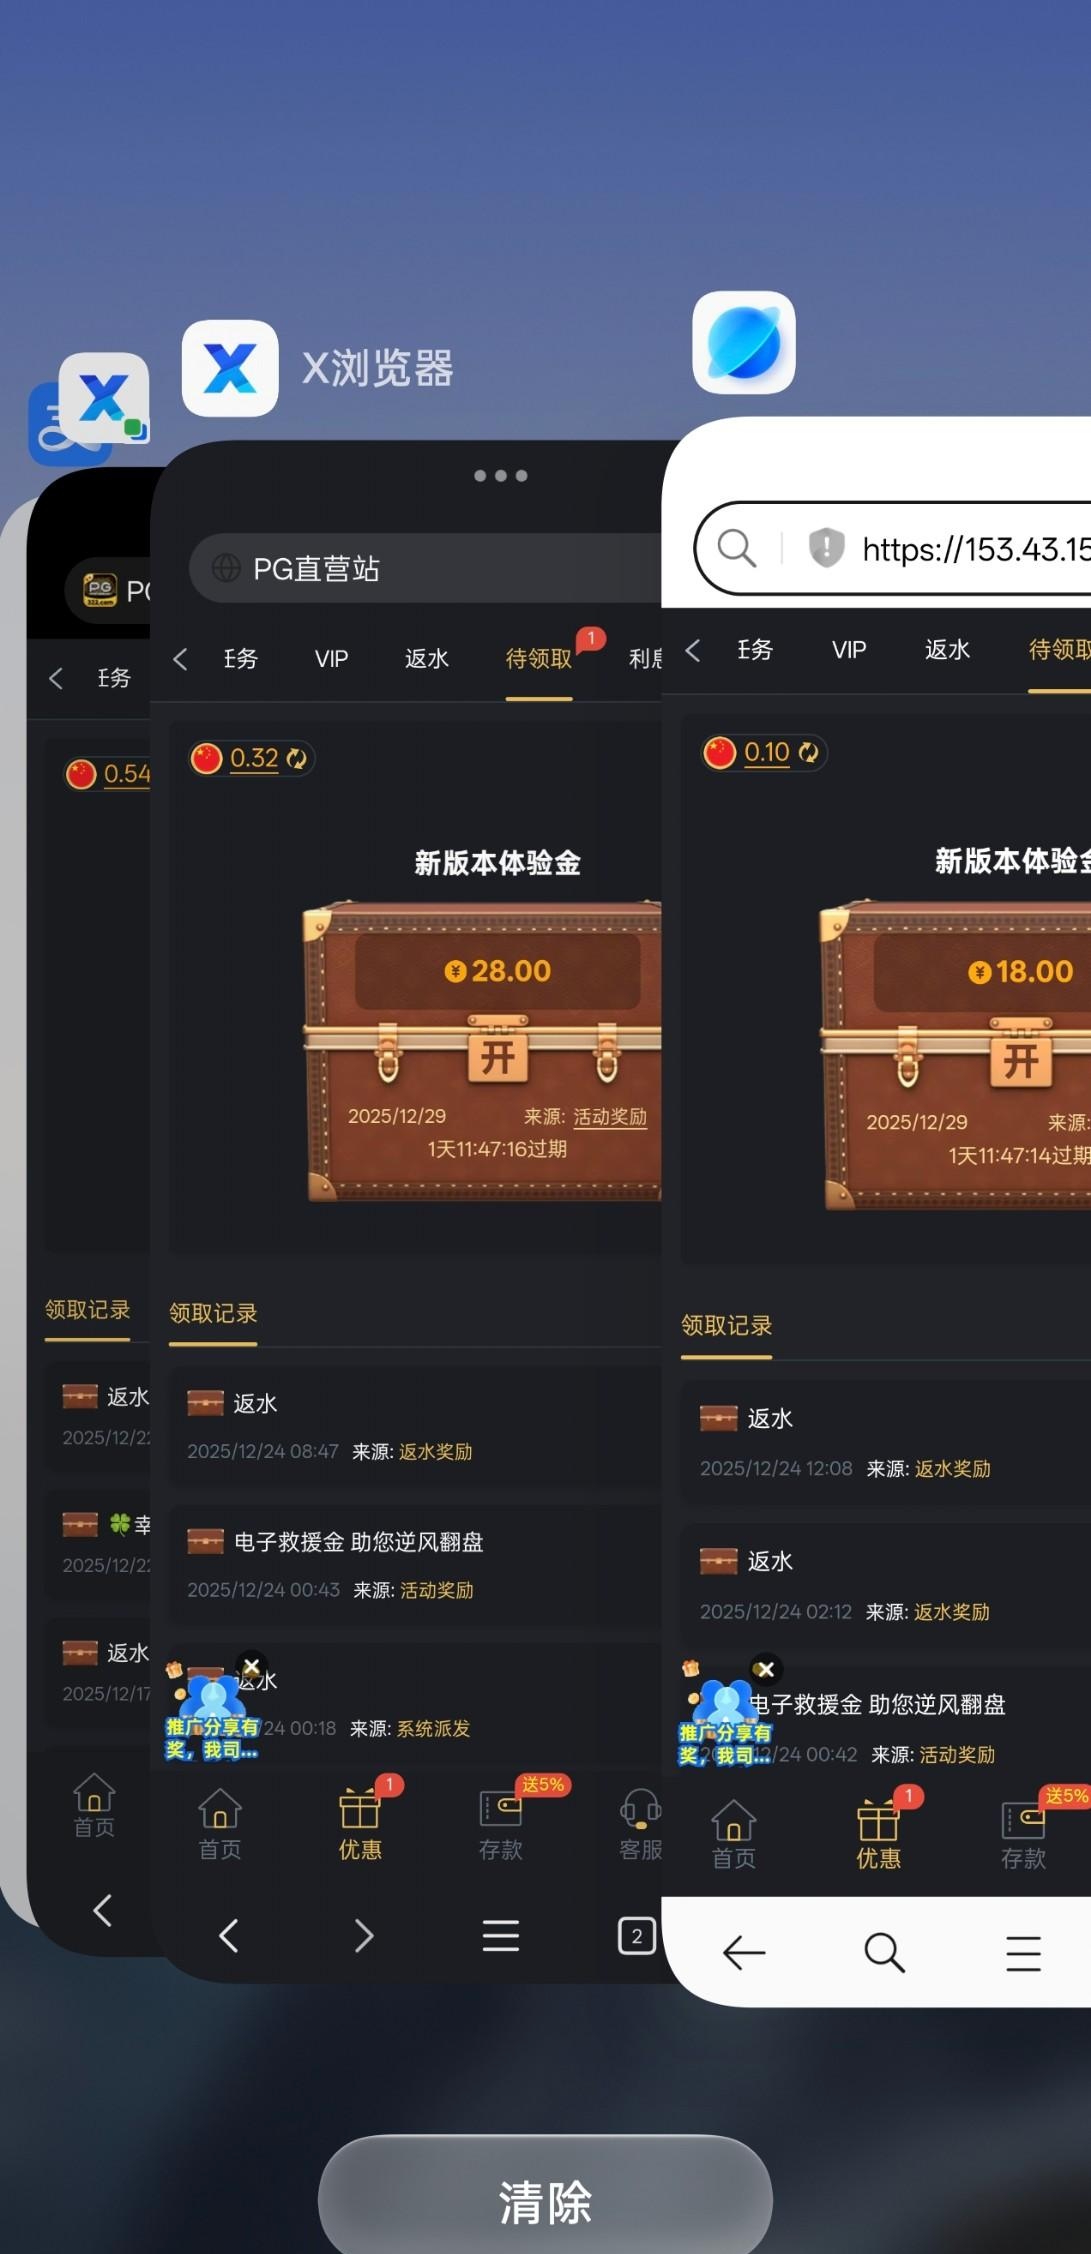Image resolution: width=1091 pixels, height=2254 pixels.
Task: Open the hamburger menu in X浏览器 bottom bar
Action: tap(500, 1936)
